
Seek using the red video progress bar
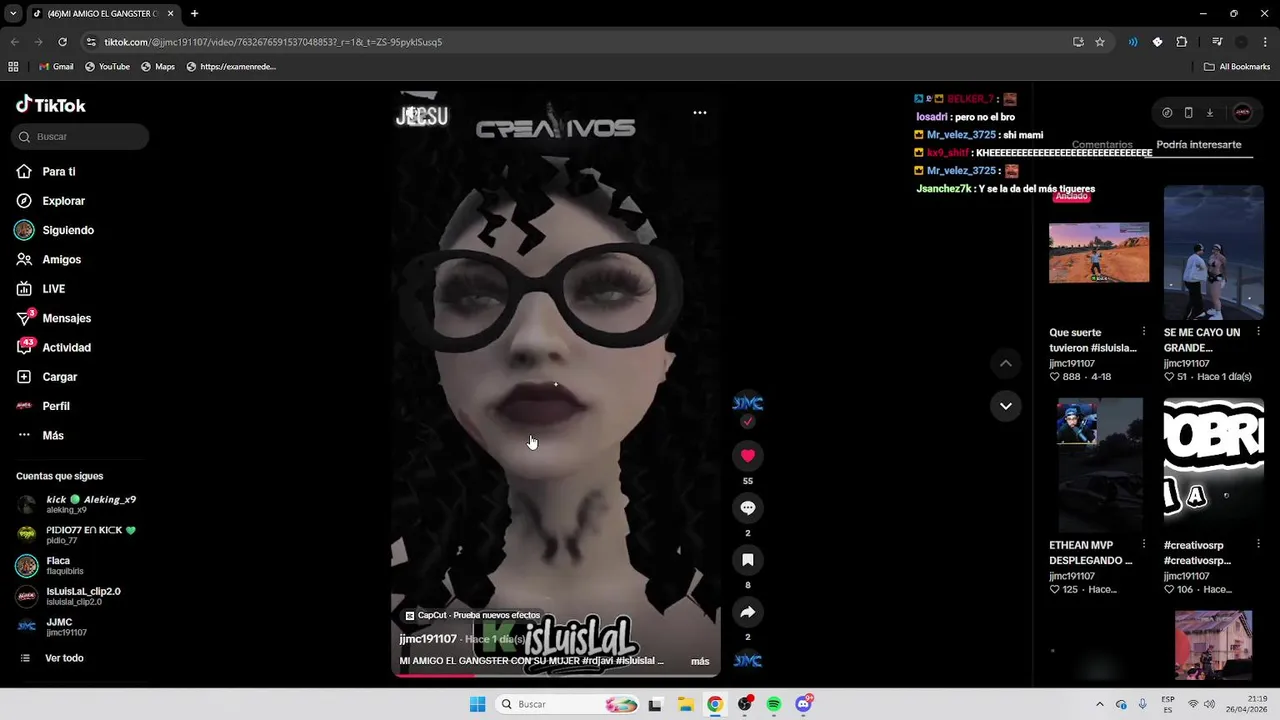pos(555,675)
